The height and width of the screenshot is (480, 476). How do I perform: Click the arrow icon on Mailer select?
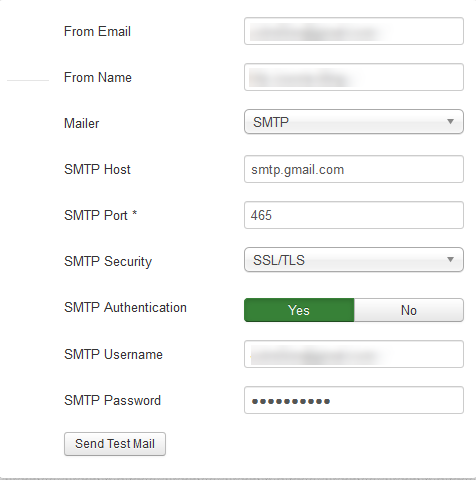(450, 122)
